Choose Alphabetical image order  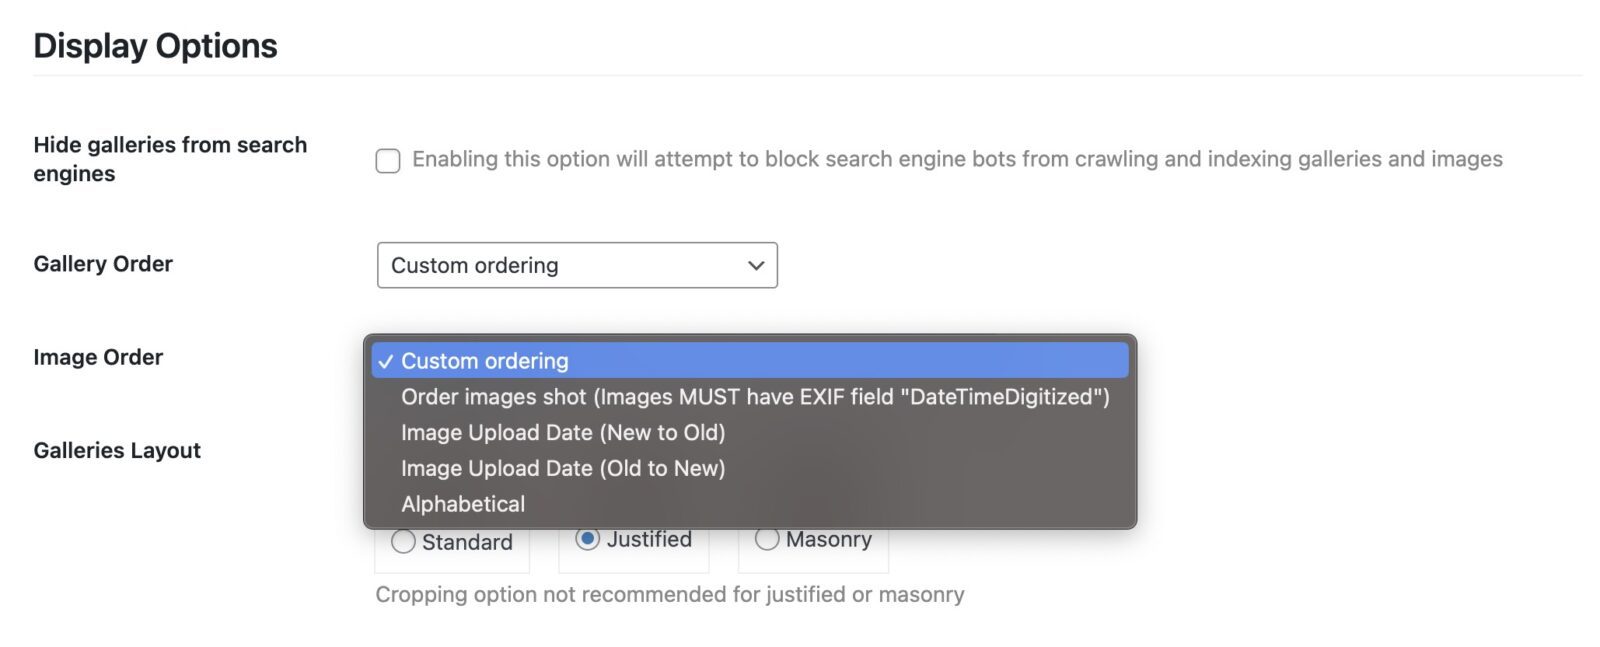click(750, 504)
